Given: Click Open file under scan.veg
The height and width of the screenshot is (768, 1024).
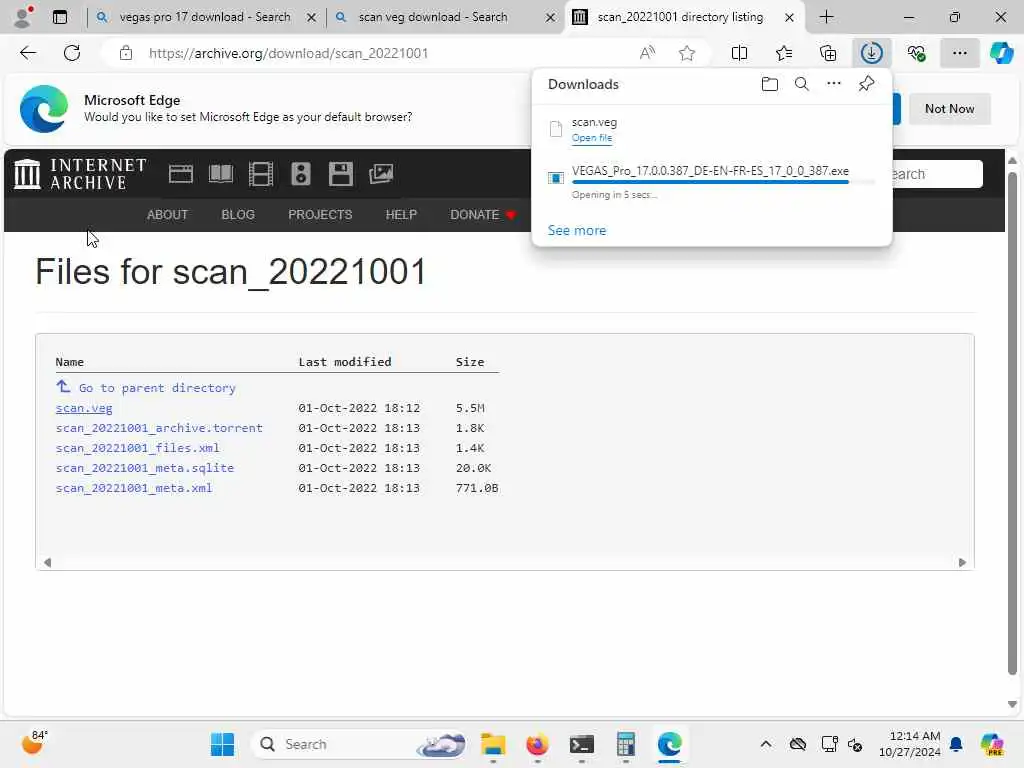Looking at the screenshot, I should tap(592, 138).
